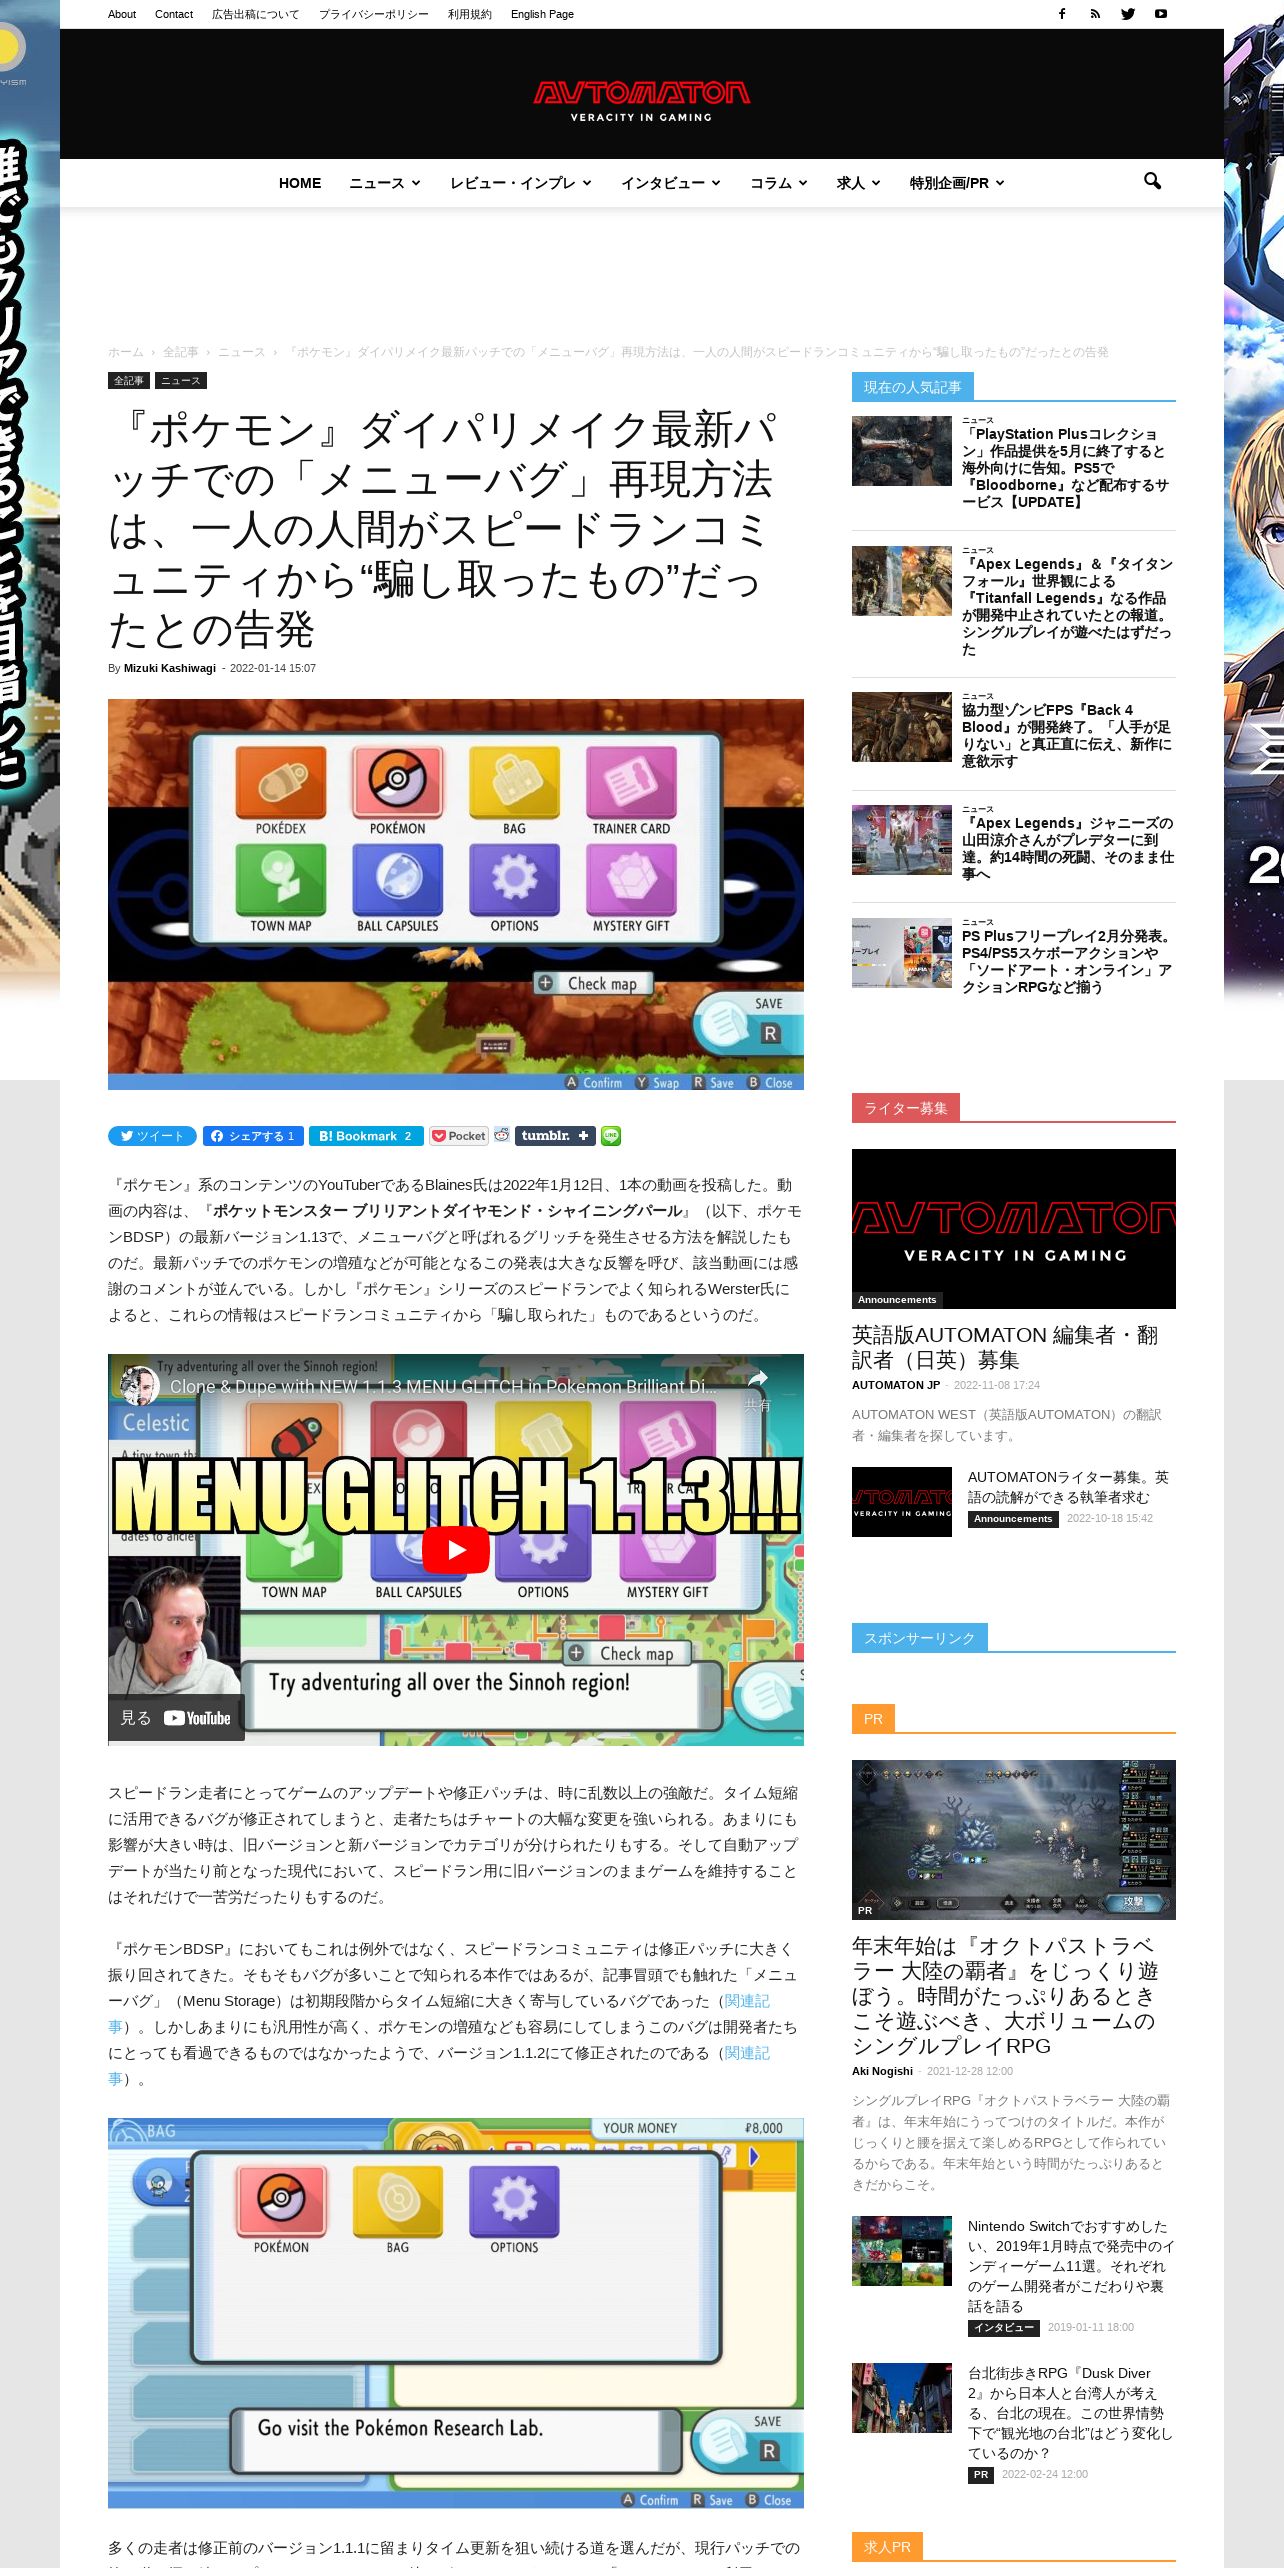Image resolution: width=1284 pixels, height=2568 pixels.
Task: Share the article on Reddit icon
Action: (502, 1135)
